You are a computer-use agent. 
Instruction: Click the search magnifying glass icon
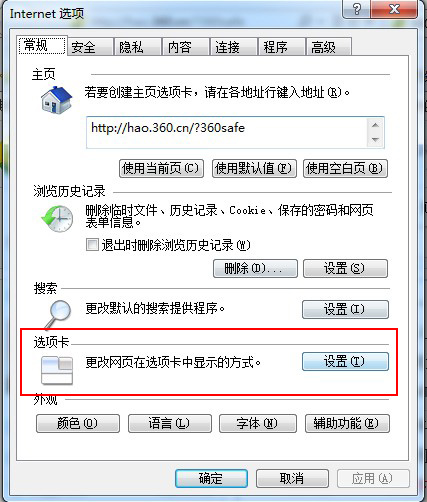click(x=58, y=314)
